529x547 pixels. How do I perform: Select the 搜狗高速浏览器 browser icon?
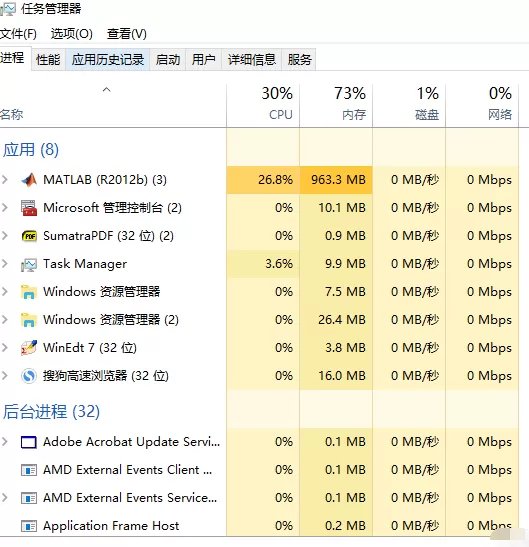[29, 376]
